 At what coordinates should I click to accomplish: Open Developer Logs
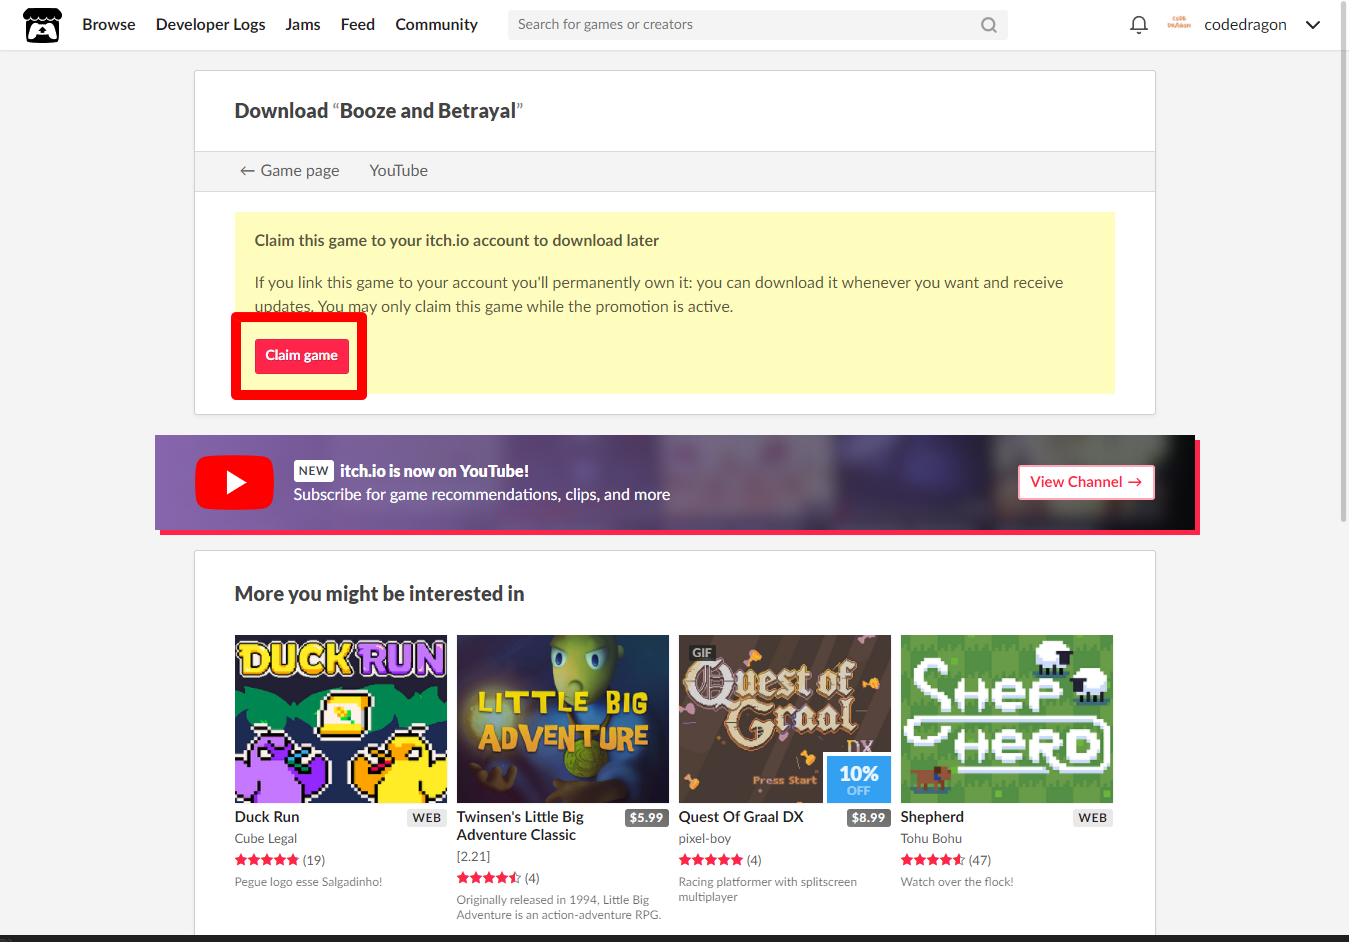[210, 24]
